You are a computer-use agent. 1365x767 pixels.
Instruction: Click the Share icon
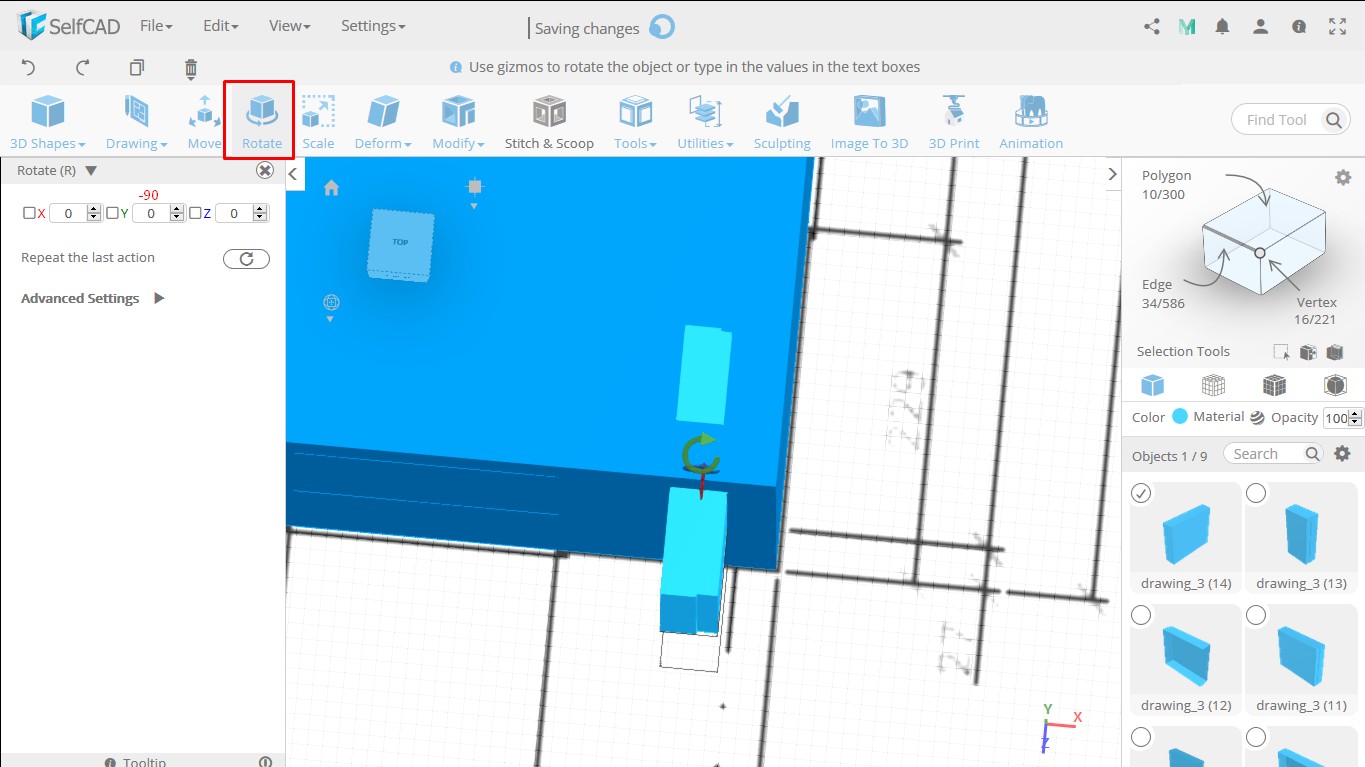pyautogui.click(x=1152, y=27)
